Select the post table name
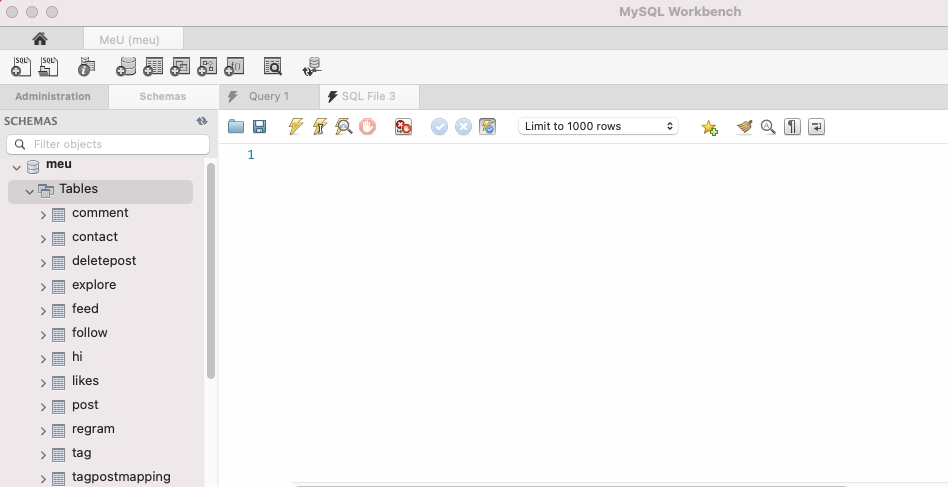This screenshot has height=487, width=948. click(x=85, y=405)
